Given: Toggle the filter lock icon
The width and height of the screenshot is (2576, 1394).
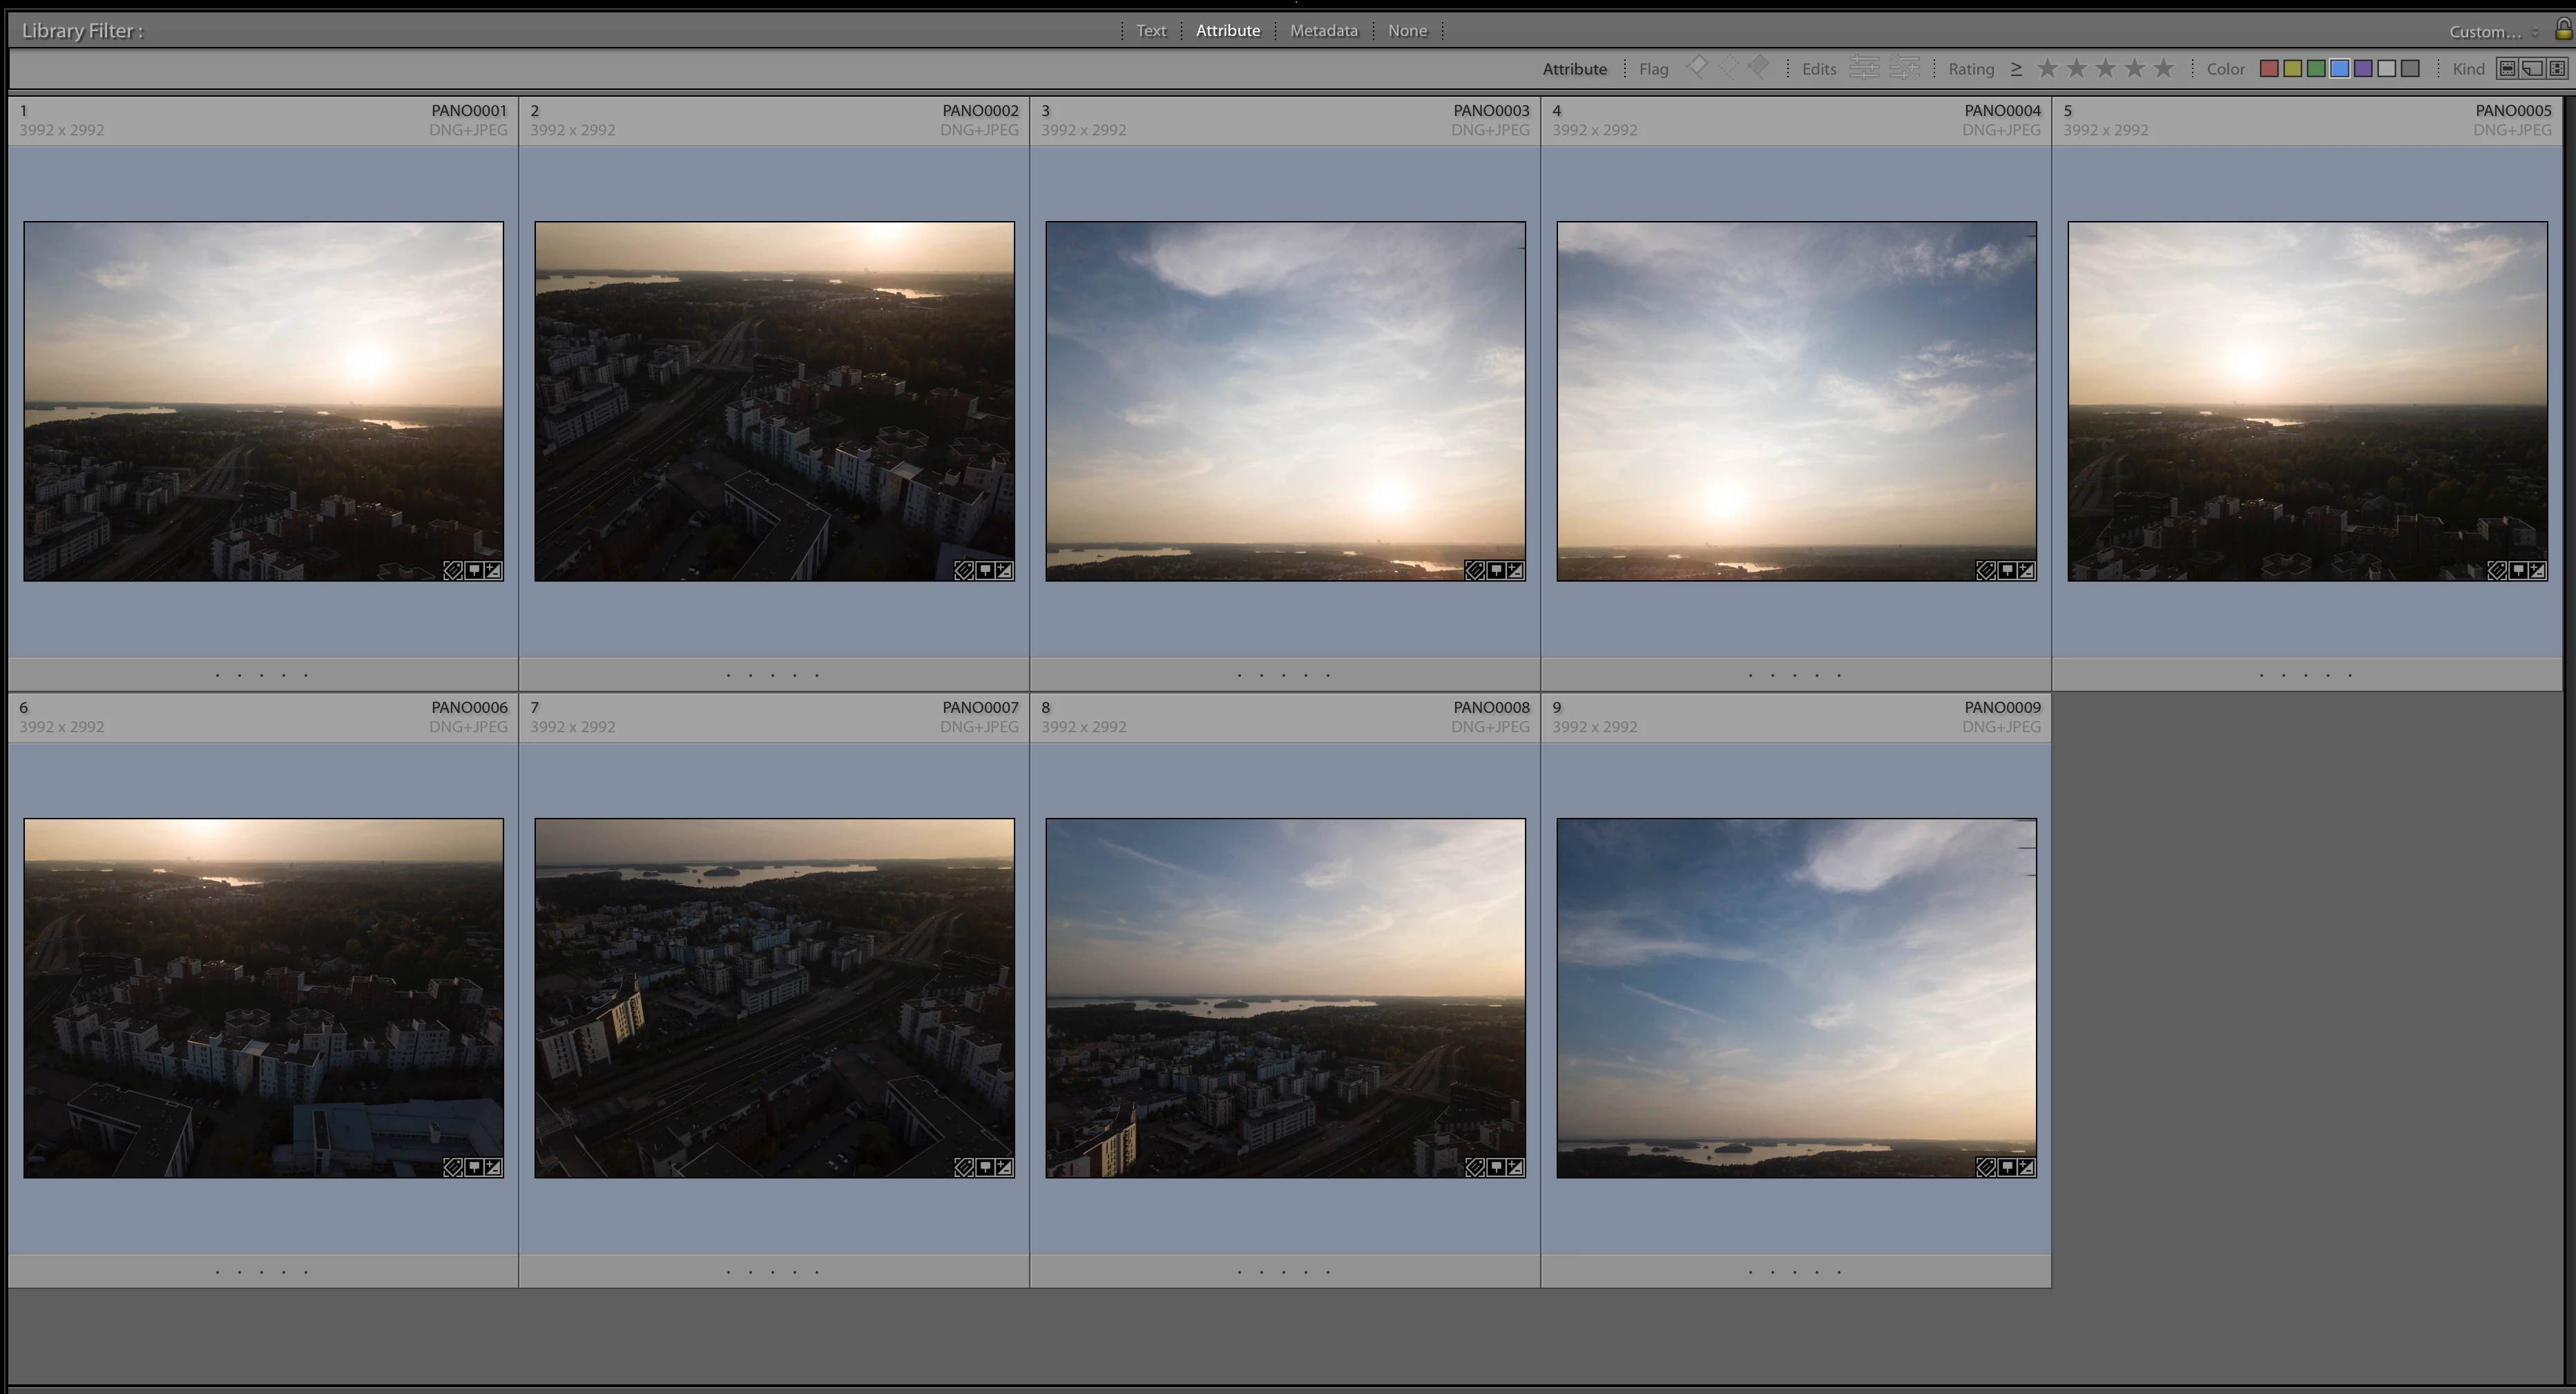Looking at the screenshot, I should tap(2563, 30).
